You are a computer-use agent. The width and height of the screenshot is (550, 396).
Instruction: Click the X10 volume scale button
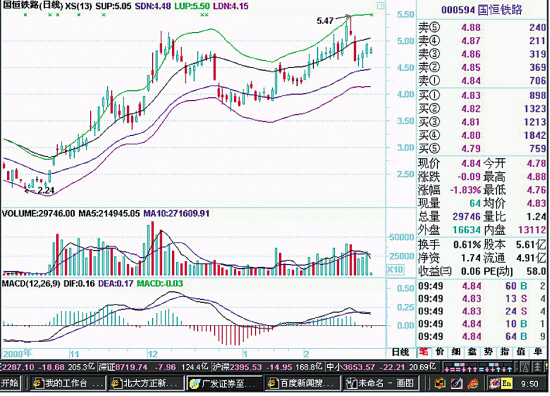[x=395, y=270]
